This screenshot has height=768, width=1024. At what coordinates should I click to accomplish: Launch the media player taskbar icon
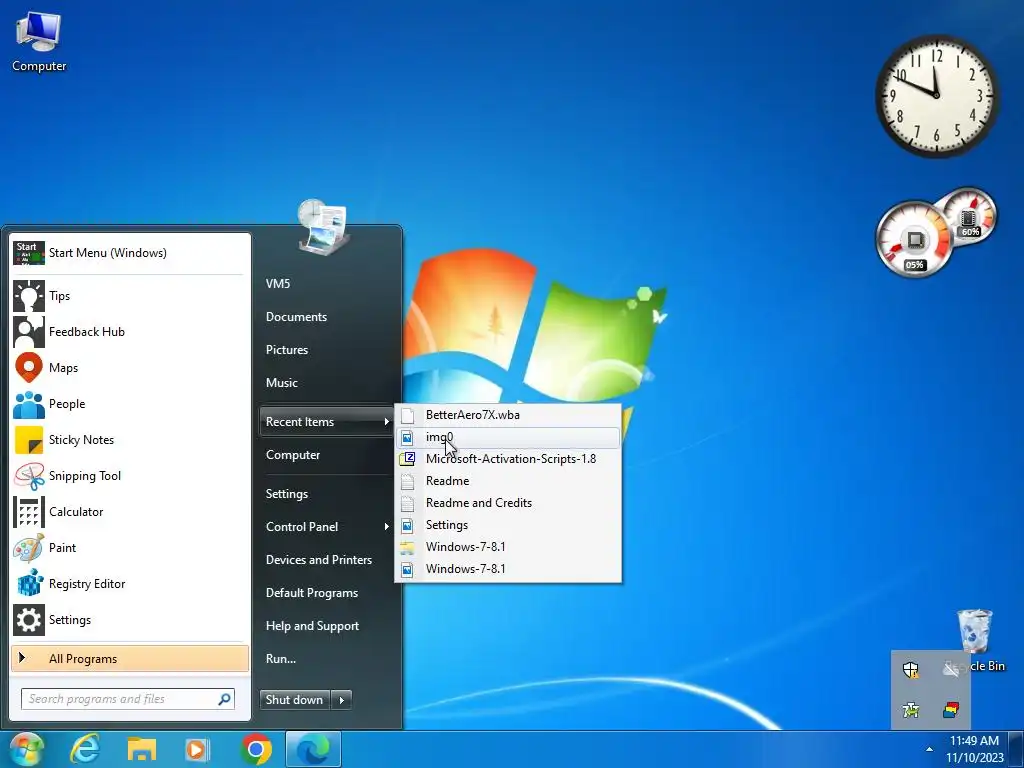coord(197,749)
